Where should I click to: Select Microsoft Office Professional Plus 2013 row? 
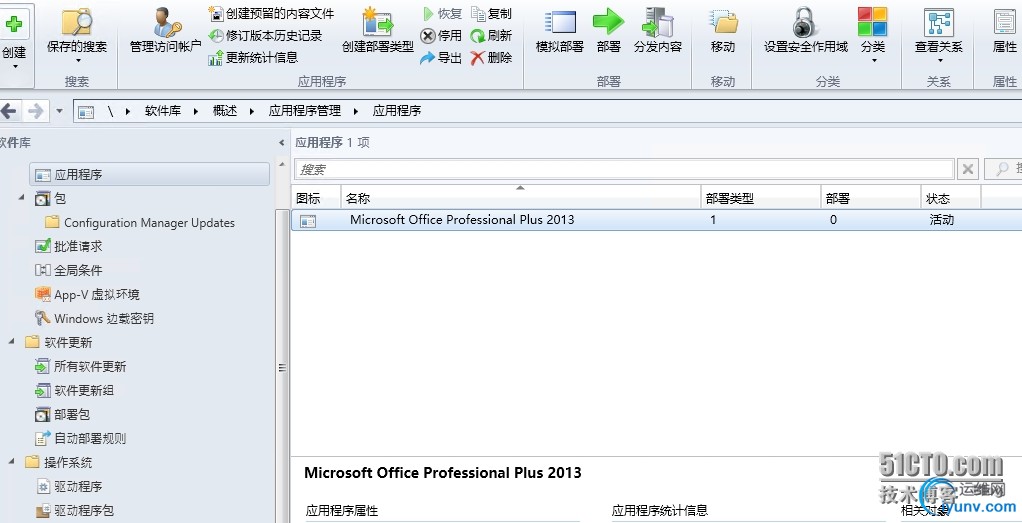[x=656, y=220]
